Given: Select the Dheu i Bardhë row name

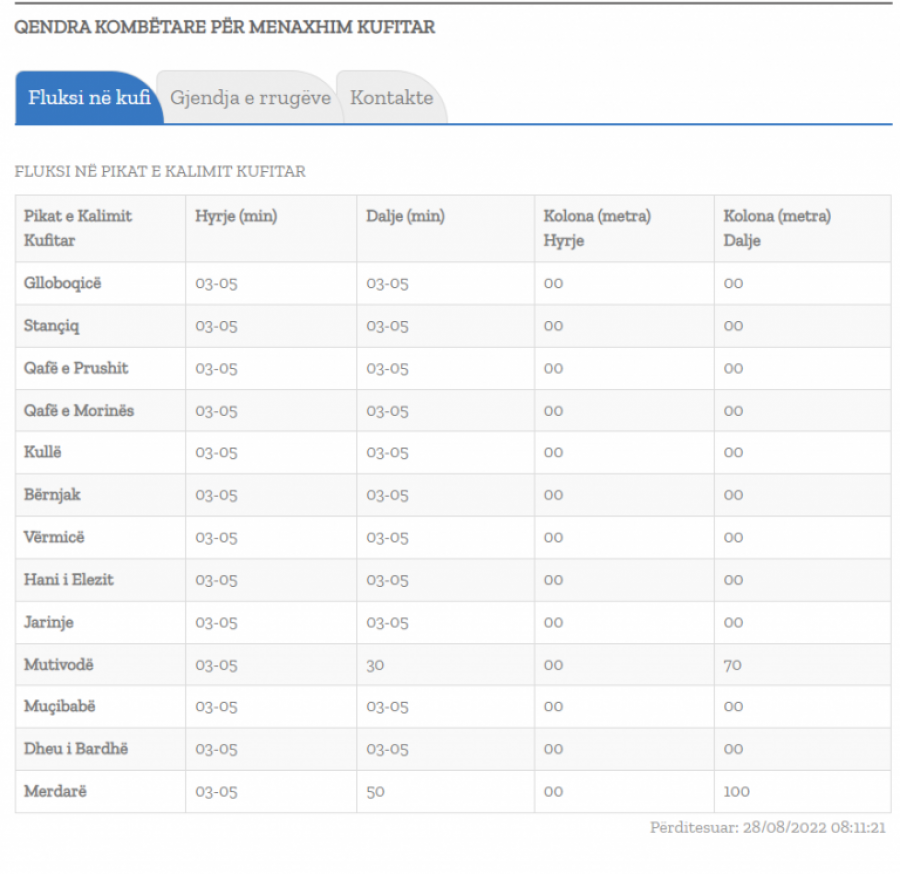Looking at the screenshot, I should coord(76,749).
